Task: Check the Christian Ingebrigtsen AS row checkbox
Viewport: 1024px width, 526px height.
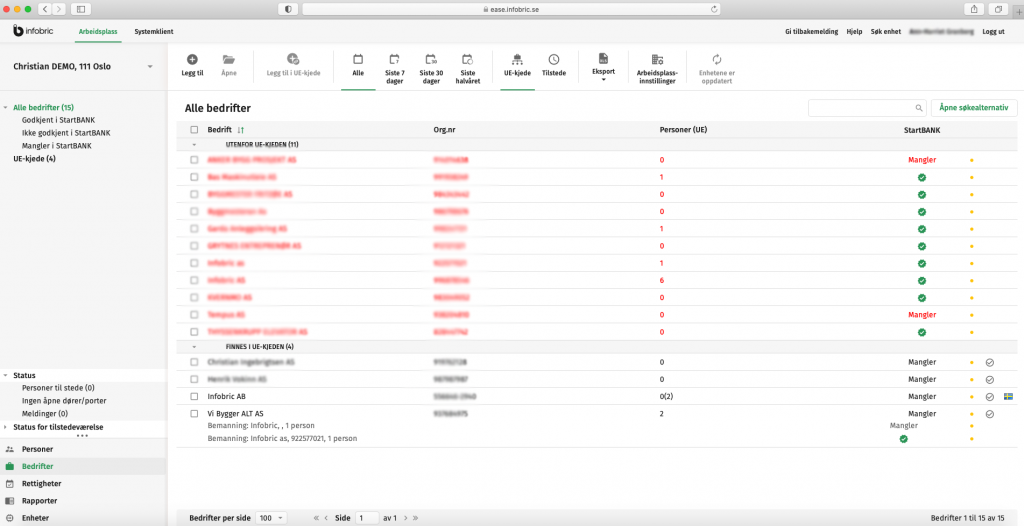Action: [x=194, y=362]
